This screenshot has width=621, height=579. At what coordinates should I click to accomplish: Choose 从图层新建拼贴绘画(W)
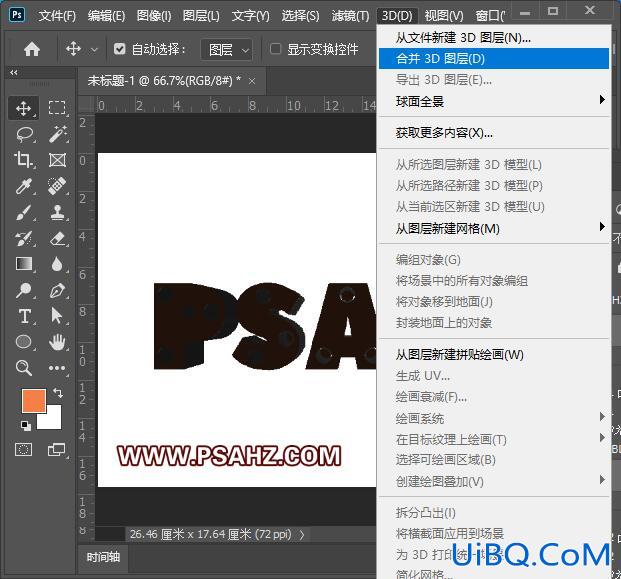[x=494, y=354]
